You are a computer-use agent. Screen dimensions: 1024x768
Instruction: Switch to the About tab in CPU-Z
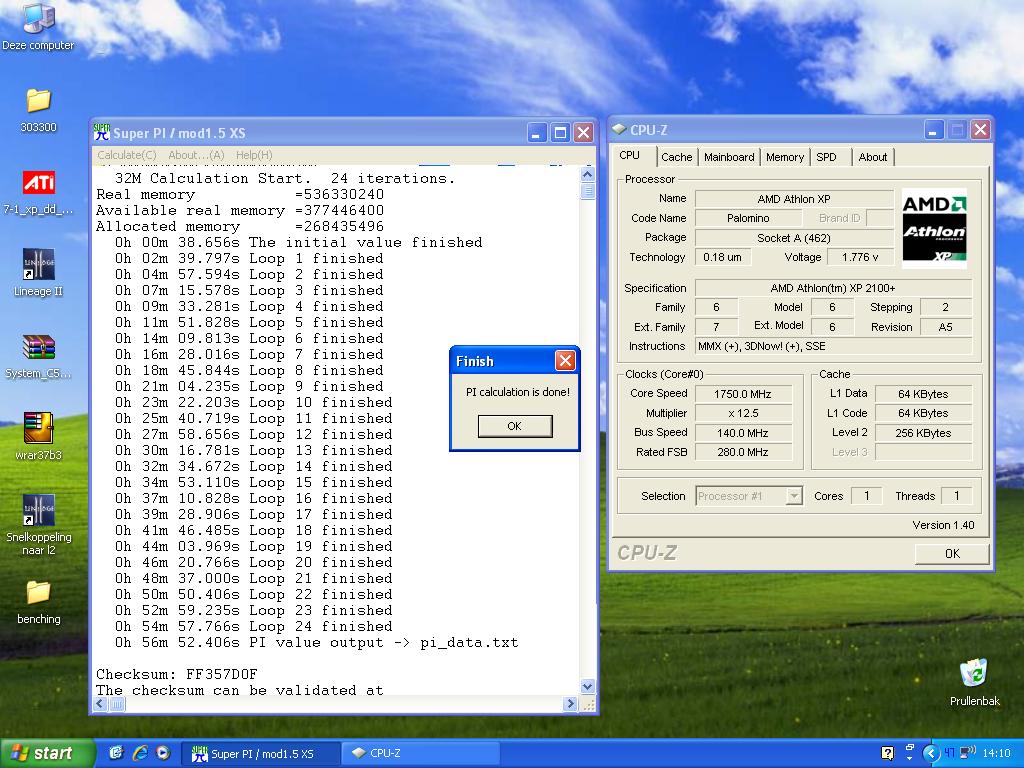click(x=872, y=157)
